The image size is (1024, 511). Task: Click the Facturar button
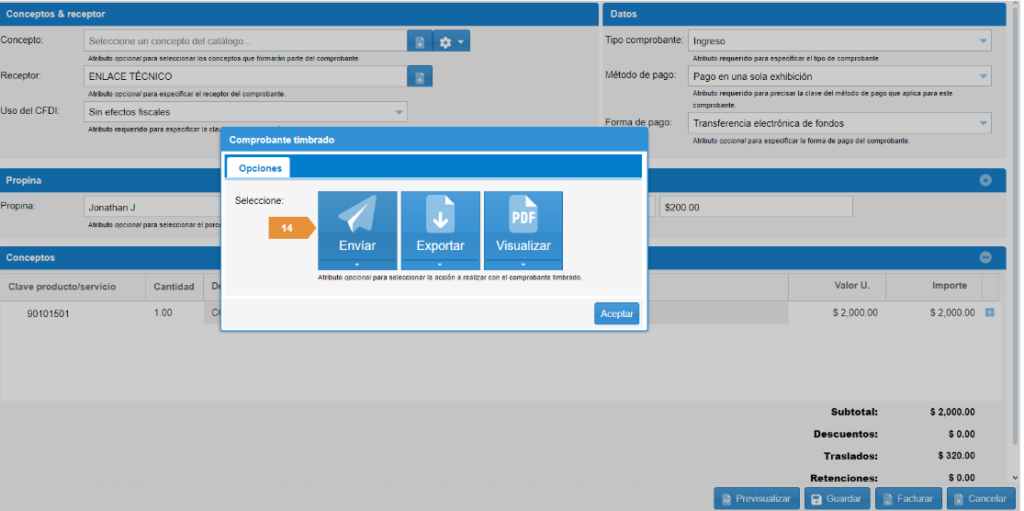(x=908, y=498)
